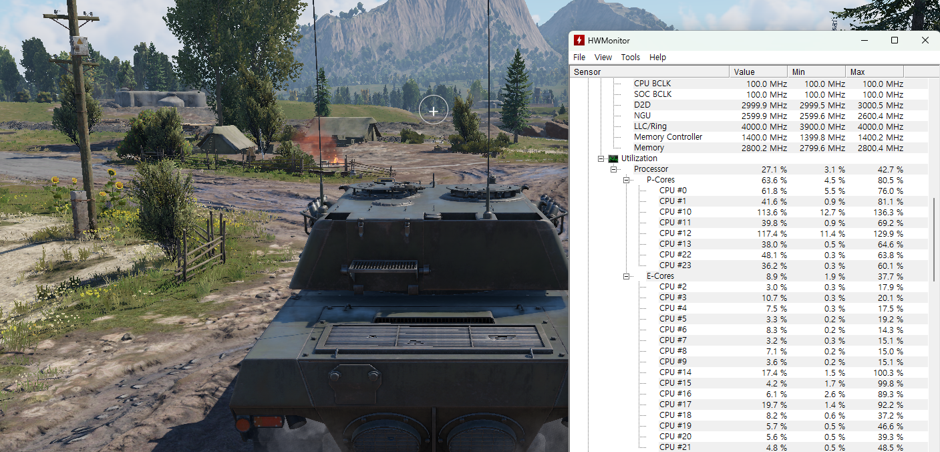Select the CPU #20 row

[749, 436]
